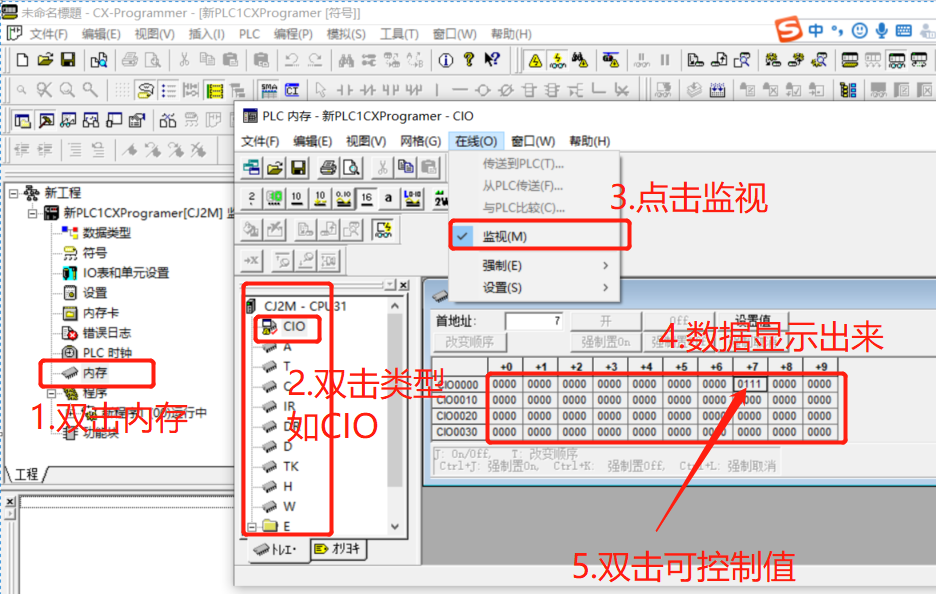This screenshot has width=936, height=594.
Task: Click the transfer from PLC icon in main toolbar
Action: [x=719, y=60]
